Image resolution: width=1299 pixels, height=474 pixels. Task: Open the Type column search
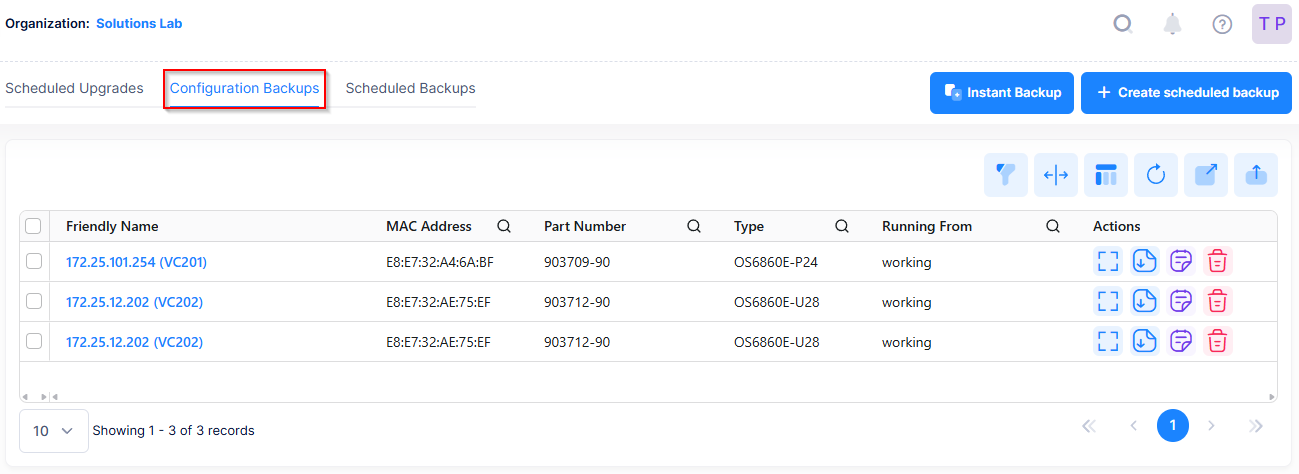tap(842, 226)
